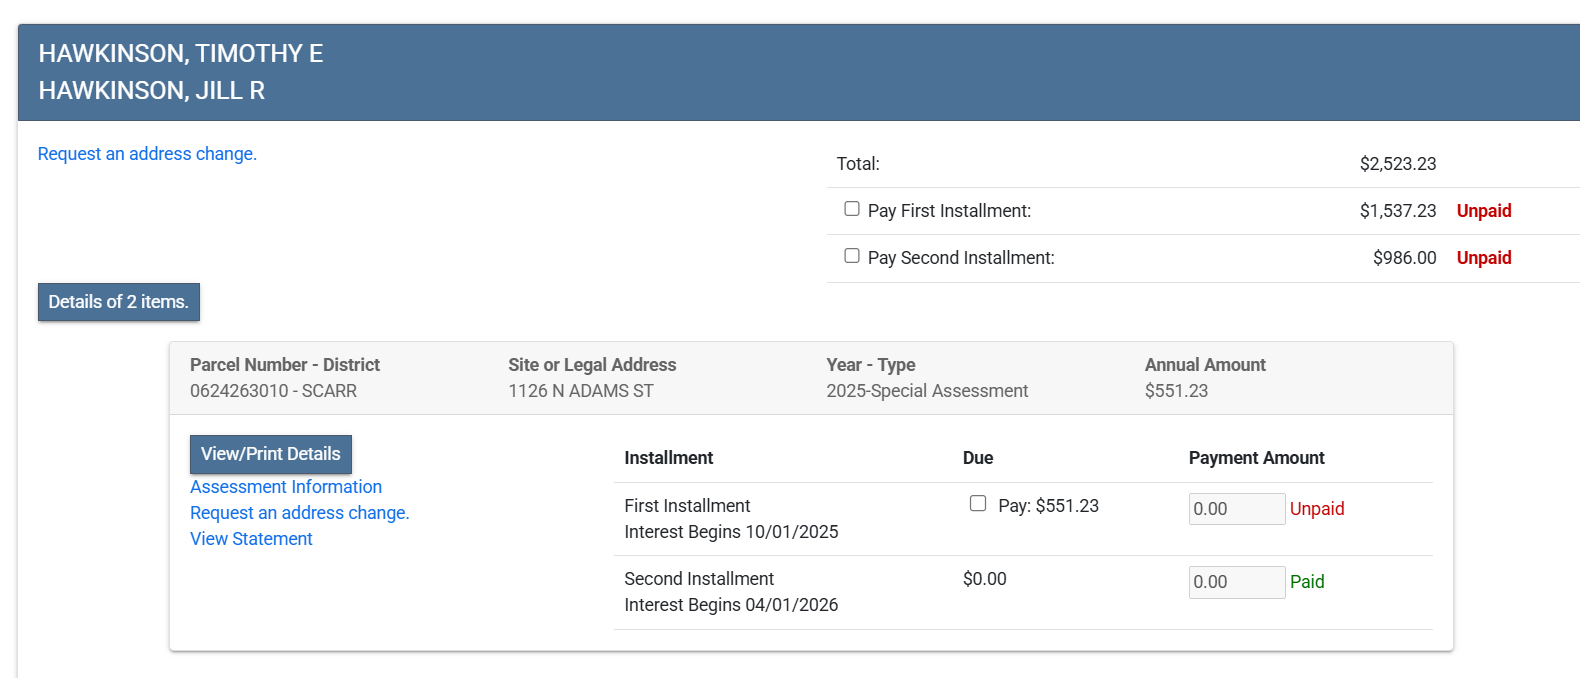Viewport: 1580px width, 678px height.
Task: Click the View/Print Details button
Action: [x=271, y=454]
